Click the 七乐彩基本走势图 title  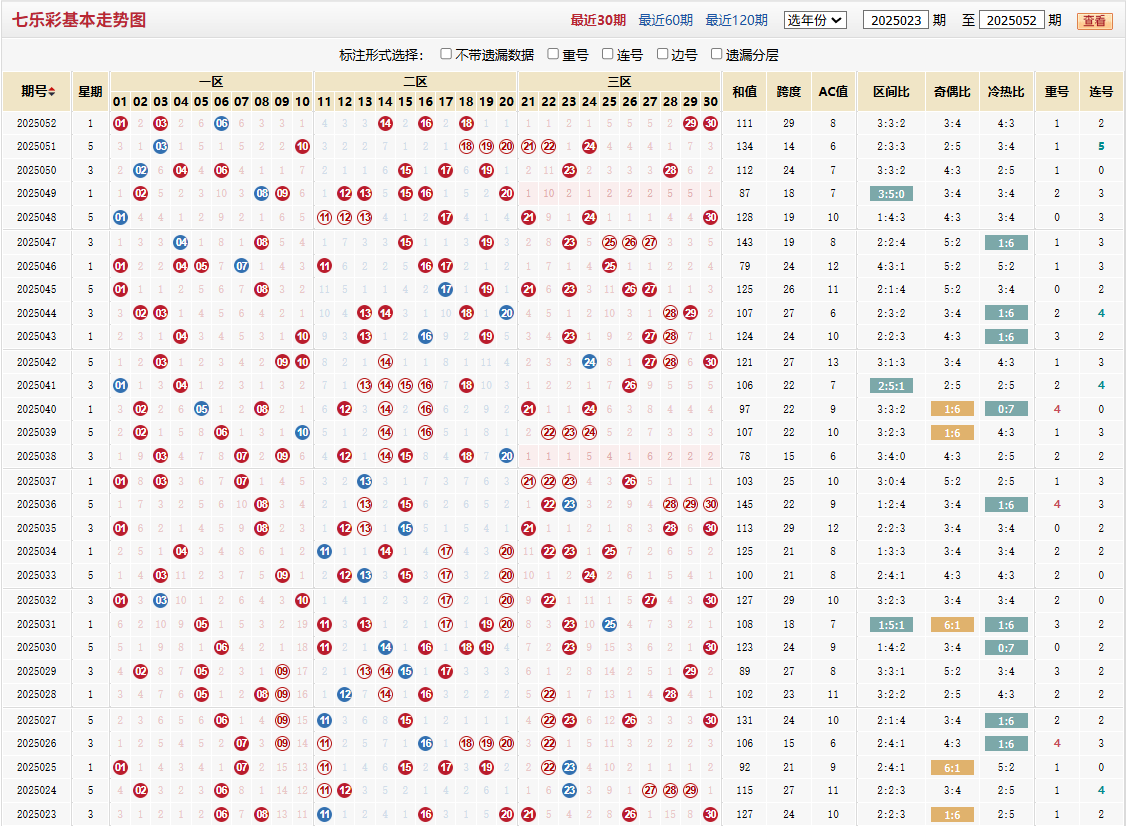click(79, 20)
